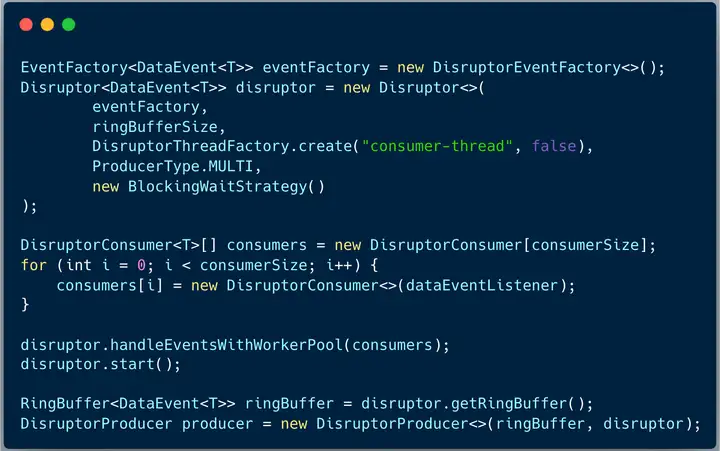This screenshot has height=451, width=720.
Task: Click the disruptor.start() statement
Action: (x=101, y=364)
